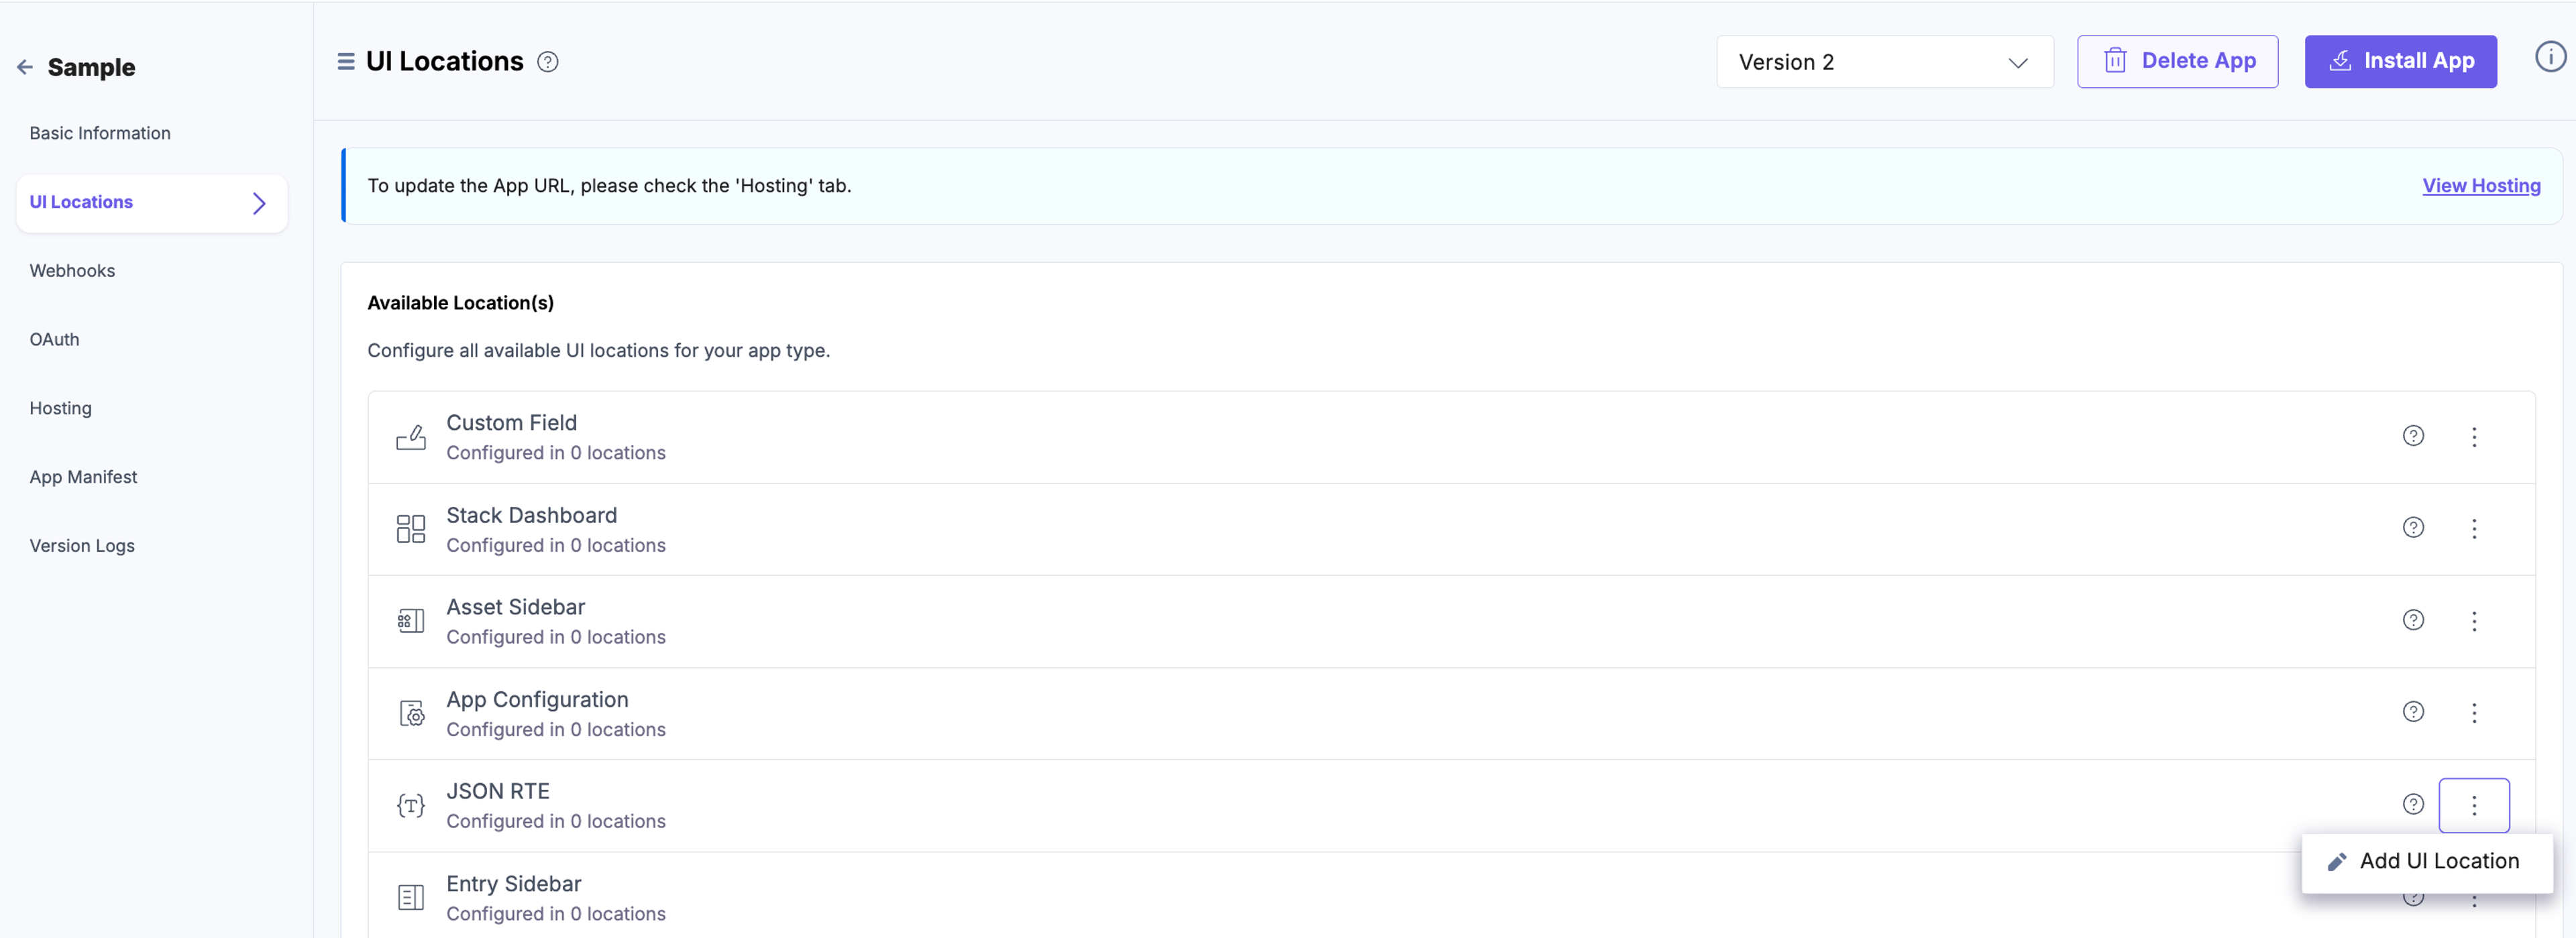Click the Delete App button
The height and width of the screenshot is (938, 2576).
tap(2177, 62)
